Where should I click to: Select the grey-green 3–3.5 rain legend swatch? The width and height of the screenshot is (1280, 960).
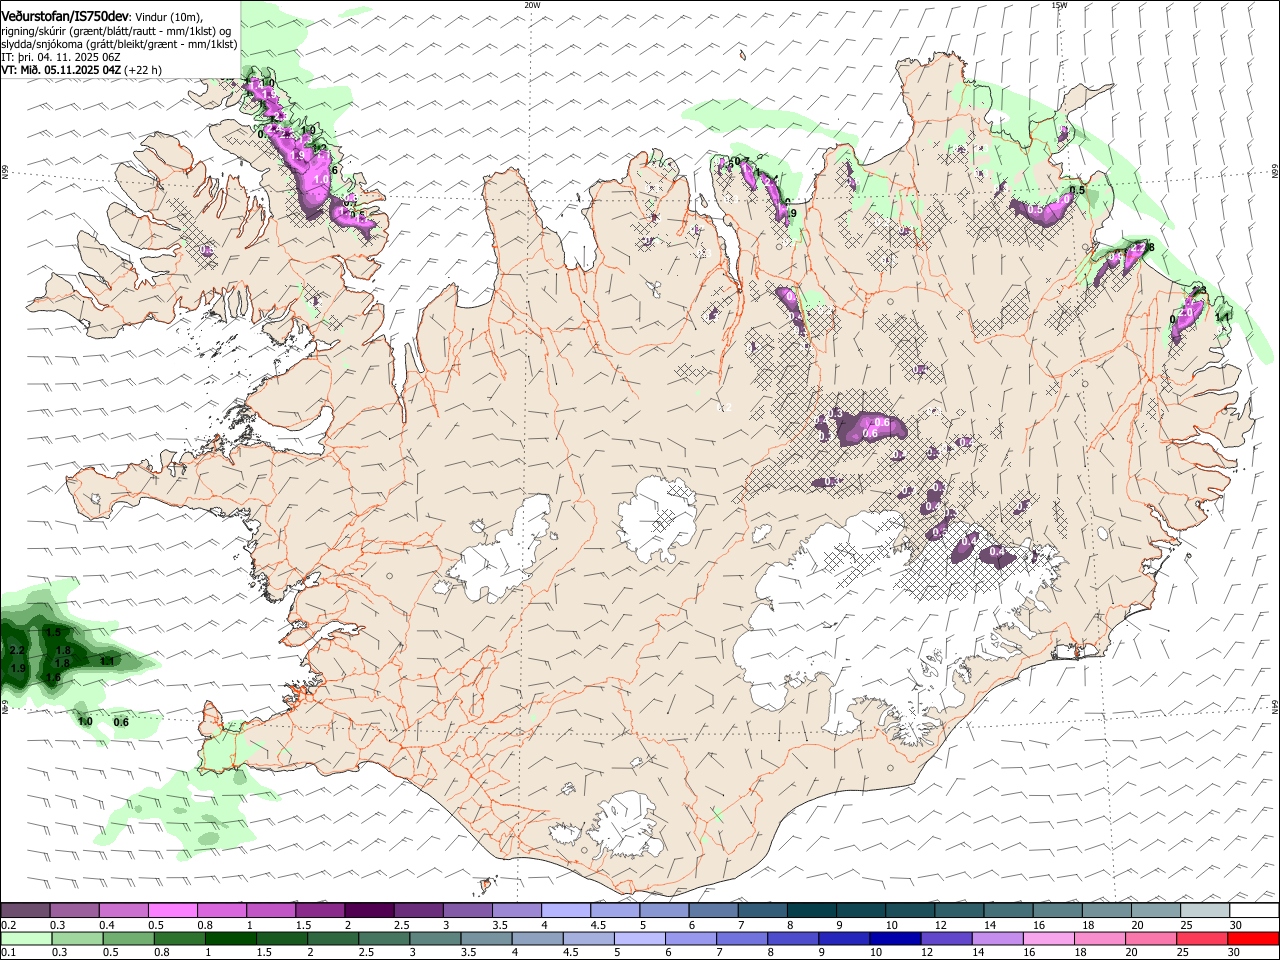(435, 939)
